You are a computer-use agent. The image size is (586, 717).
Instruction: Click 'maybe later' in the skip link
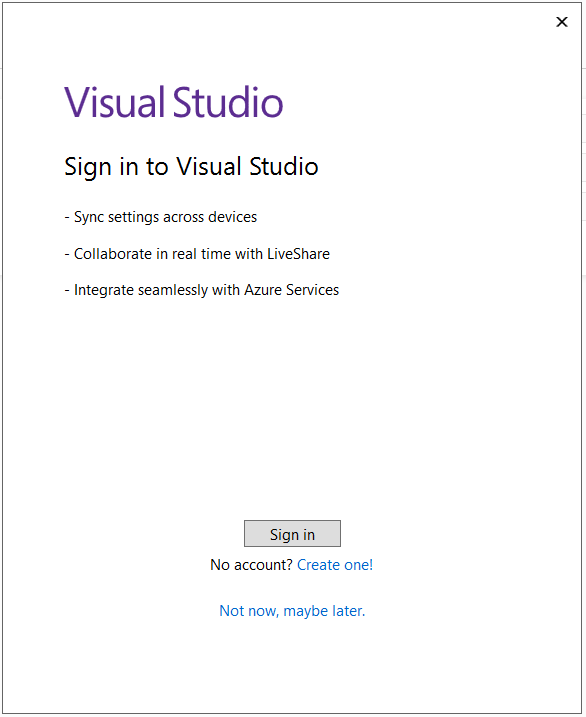323,611
